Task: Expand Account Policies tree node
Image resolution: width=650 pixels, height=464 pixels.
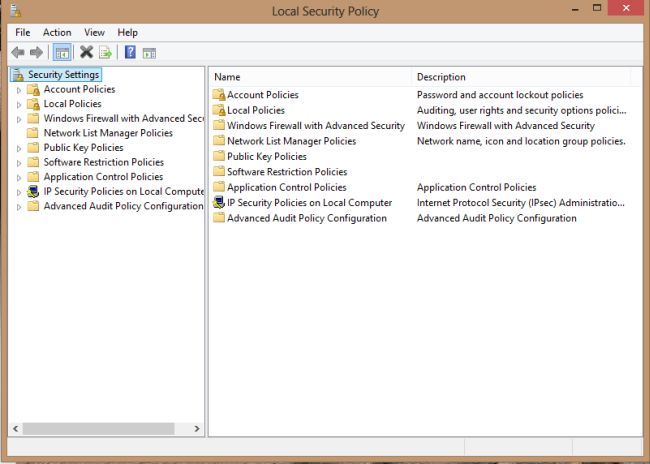Action: pyautogui.click(x=19, y=90)
